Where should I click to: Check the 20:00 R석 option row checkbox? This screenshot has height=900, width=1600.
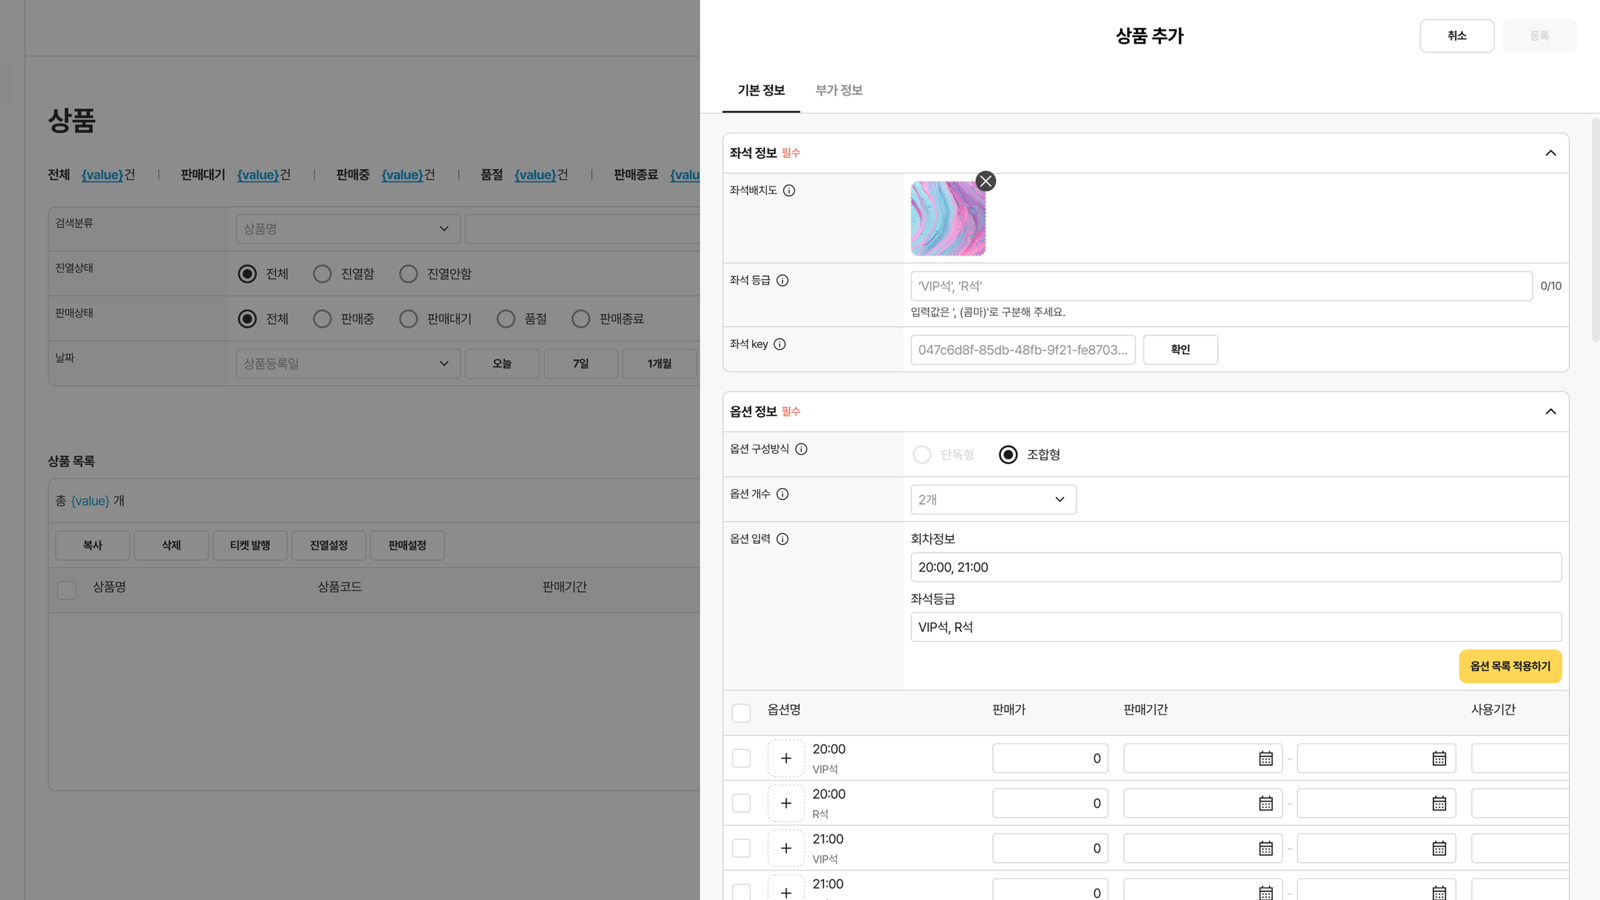tap(741, 803)
